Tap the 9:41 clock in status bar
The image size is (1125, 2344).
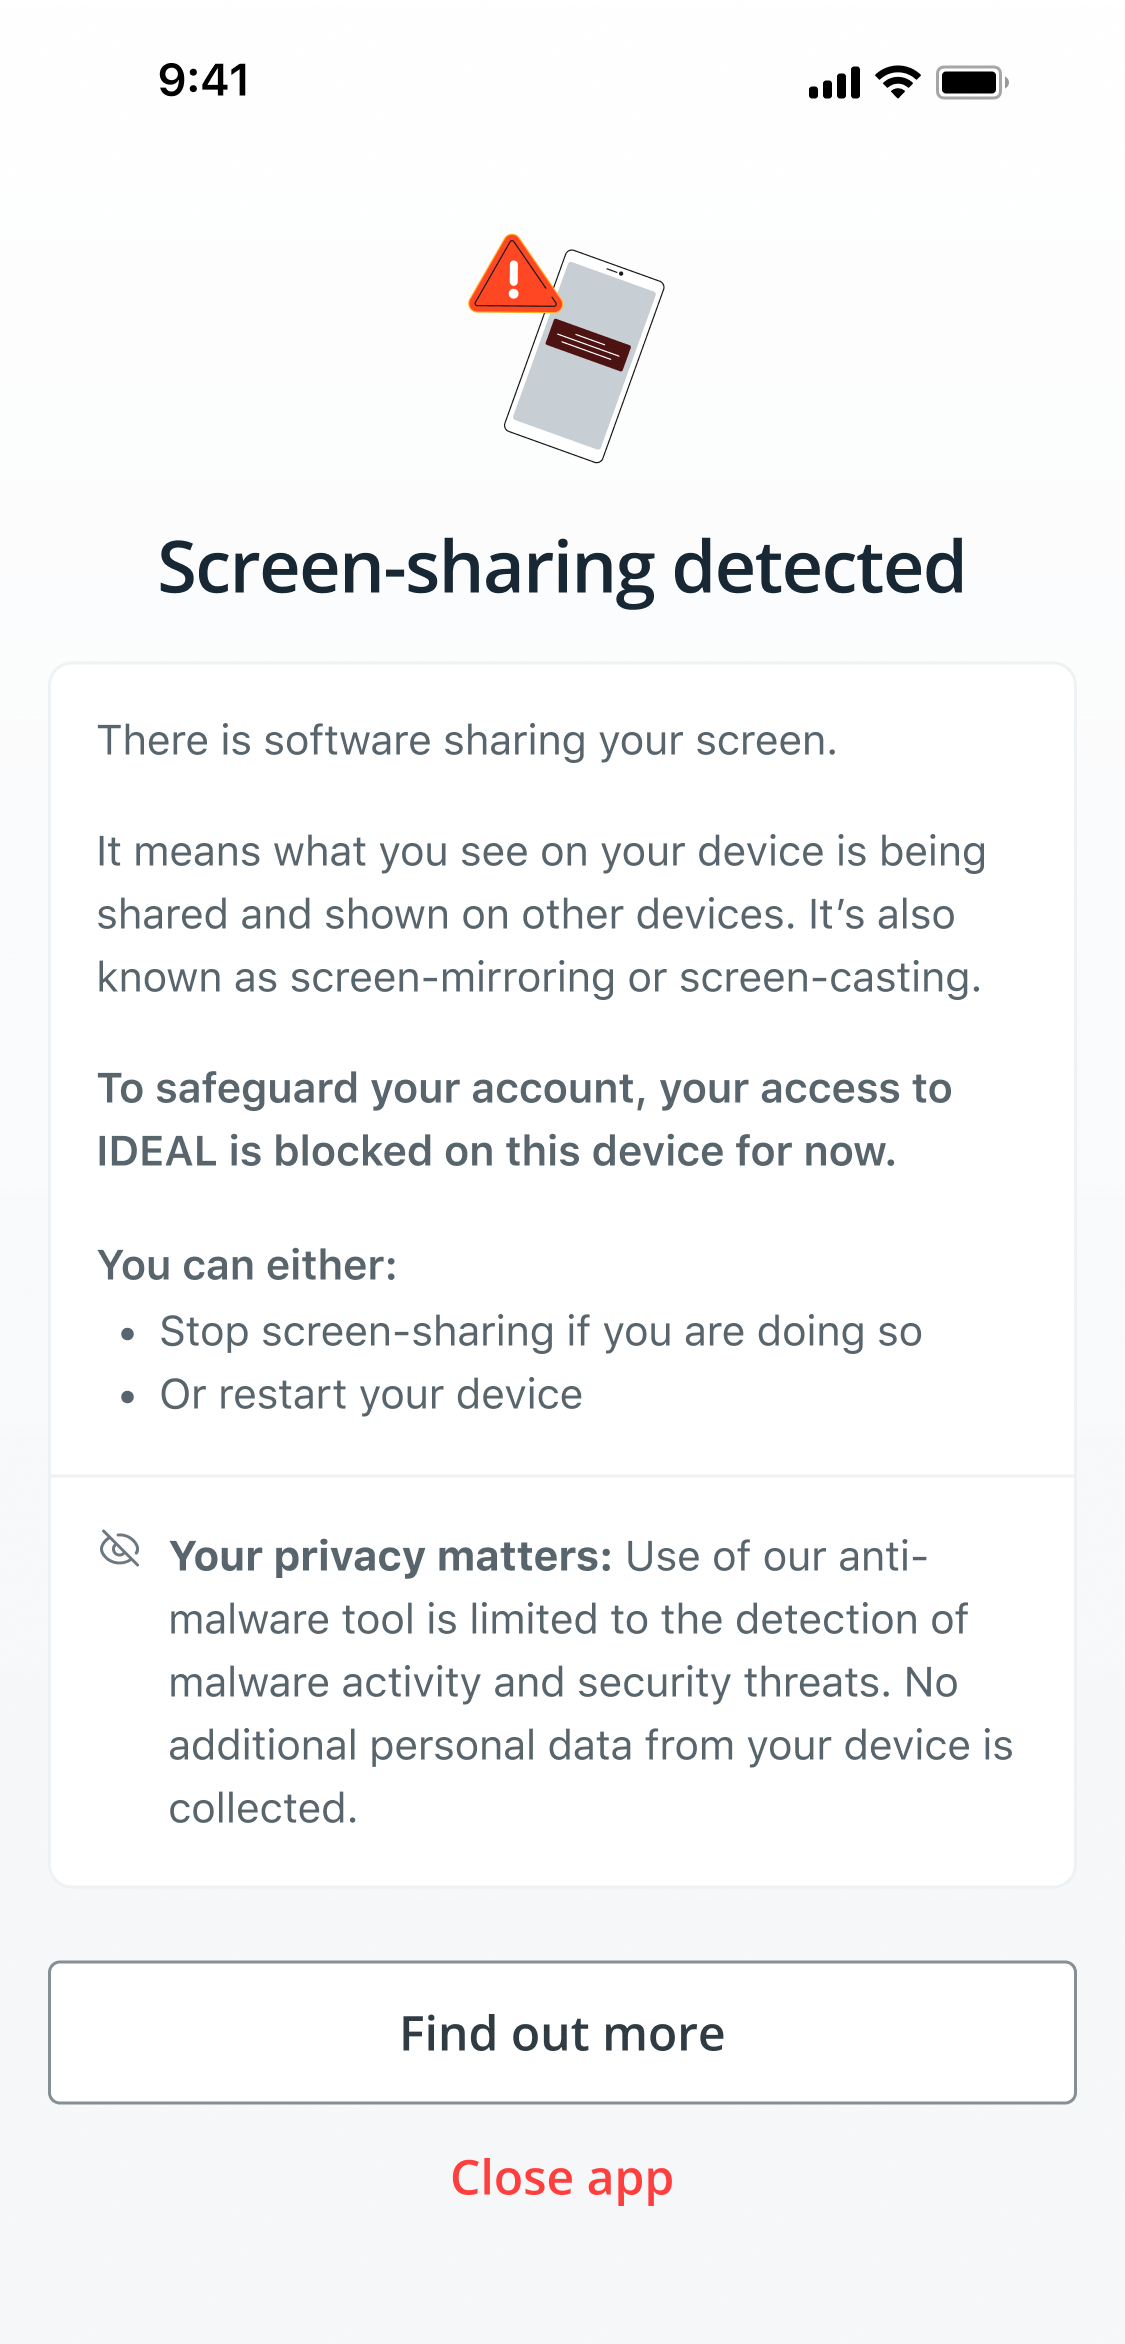(204, 80)
